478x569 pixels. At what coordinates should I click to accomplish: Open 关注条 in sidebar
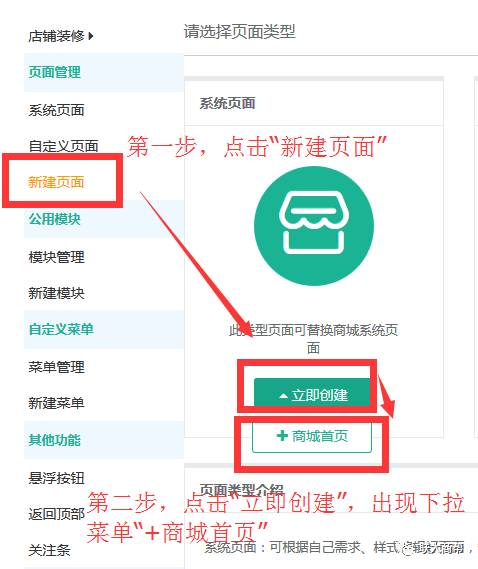(x=49, y=550)
